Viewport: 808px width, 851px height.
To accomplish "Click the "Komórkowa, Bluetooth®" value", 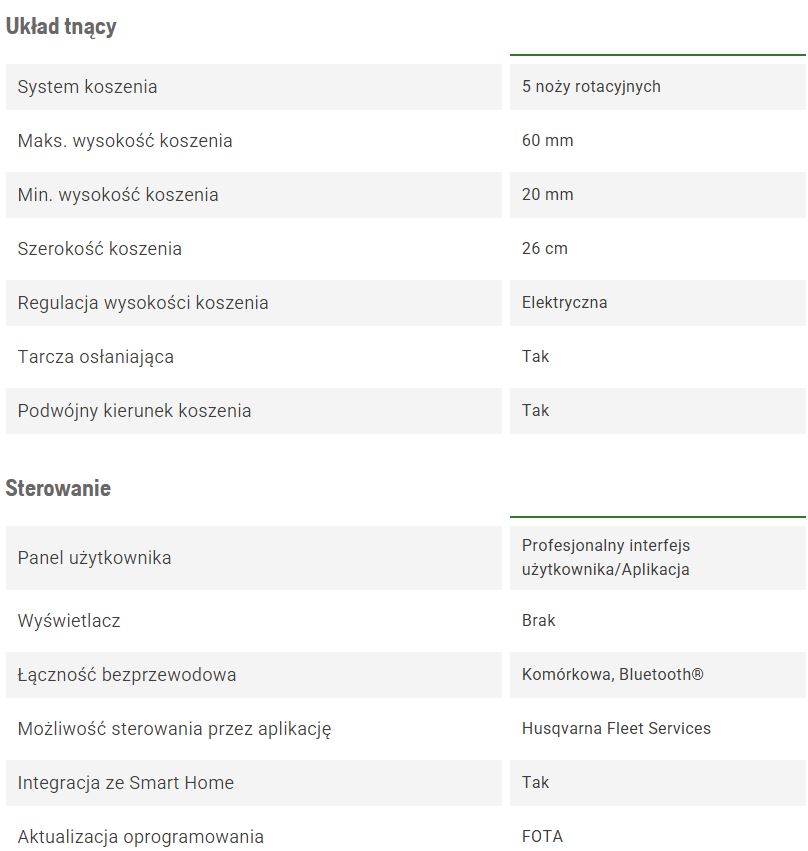I will pyautogui.click(x=613, y=675).
